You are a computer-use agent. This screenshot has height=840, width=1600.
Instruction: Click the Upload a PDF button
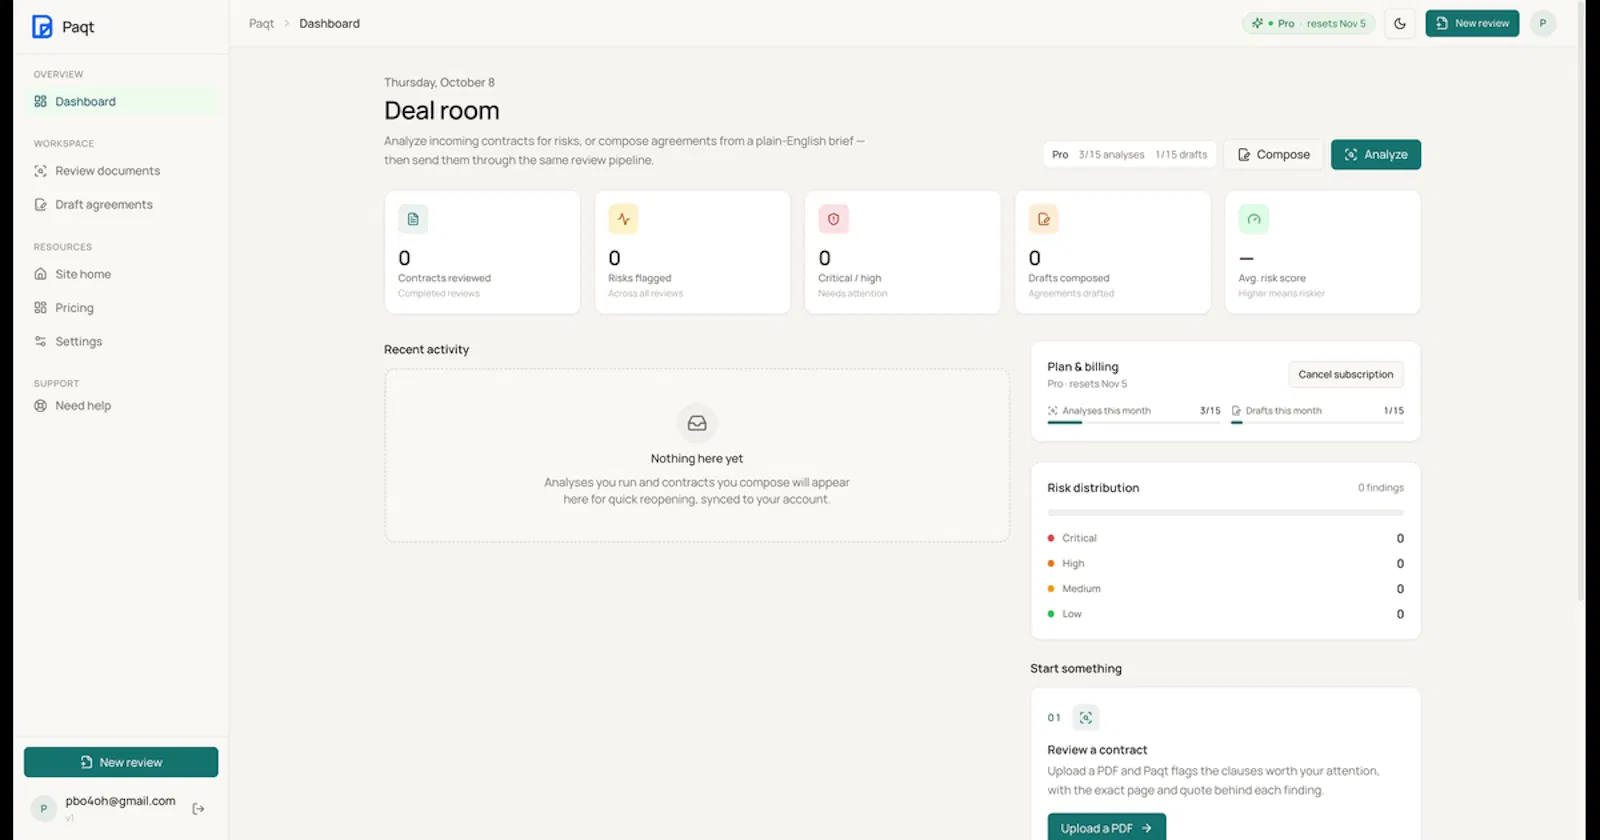click(1106, 828)
